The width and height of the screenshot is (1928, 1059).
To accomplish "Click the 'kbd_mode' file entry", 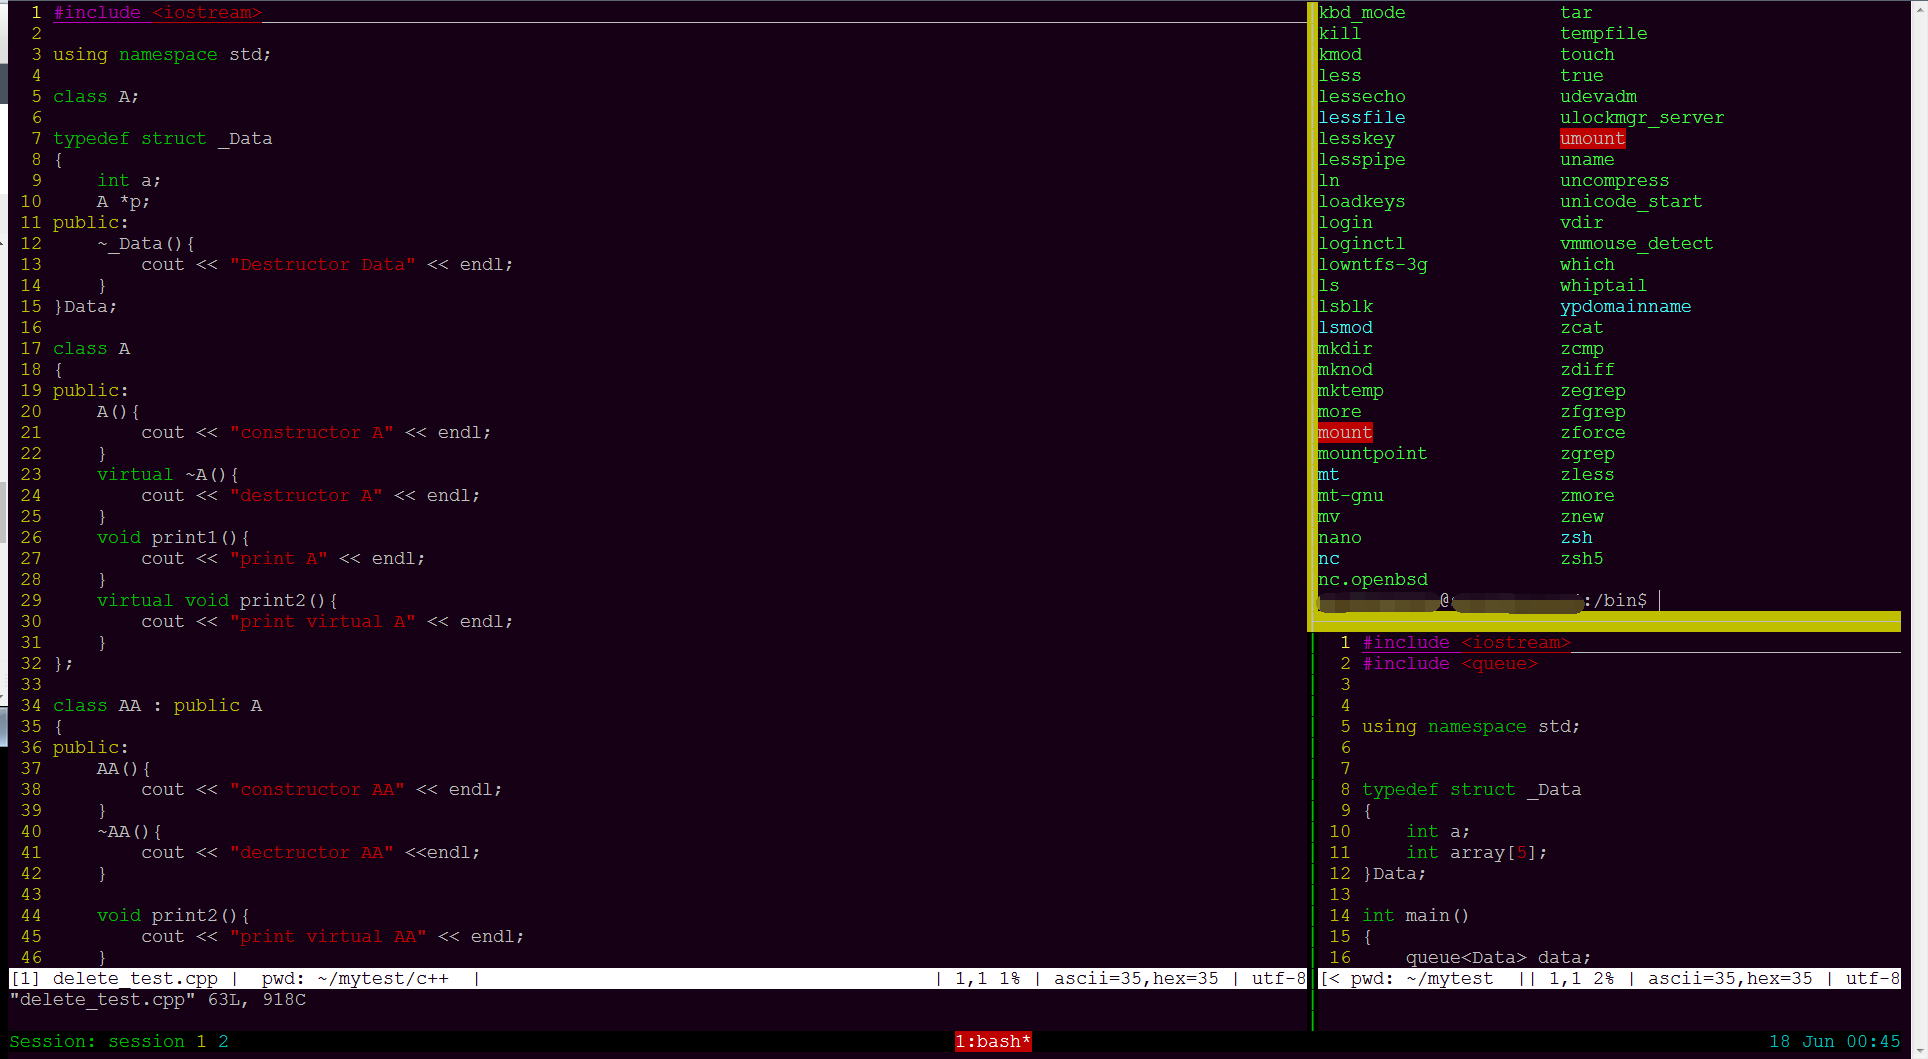I will pos(1361,12).
